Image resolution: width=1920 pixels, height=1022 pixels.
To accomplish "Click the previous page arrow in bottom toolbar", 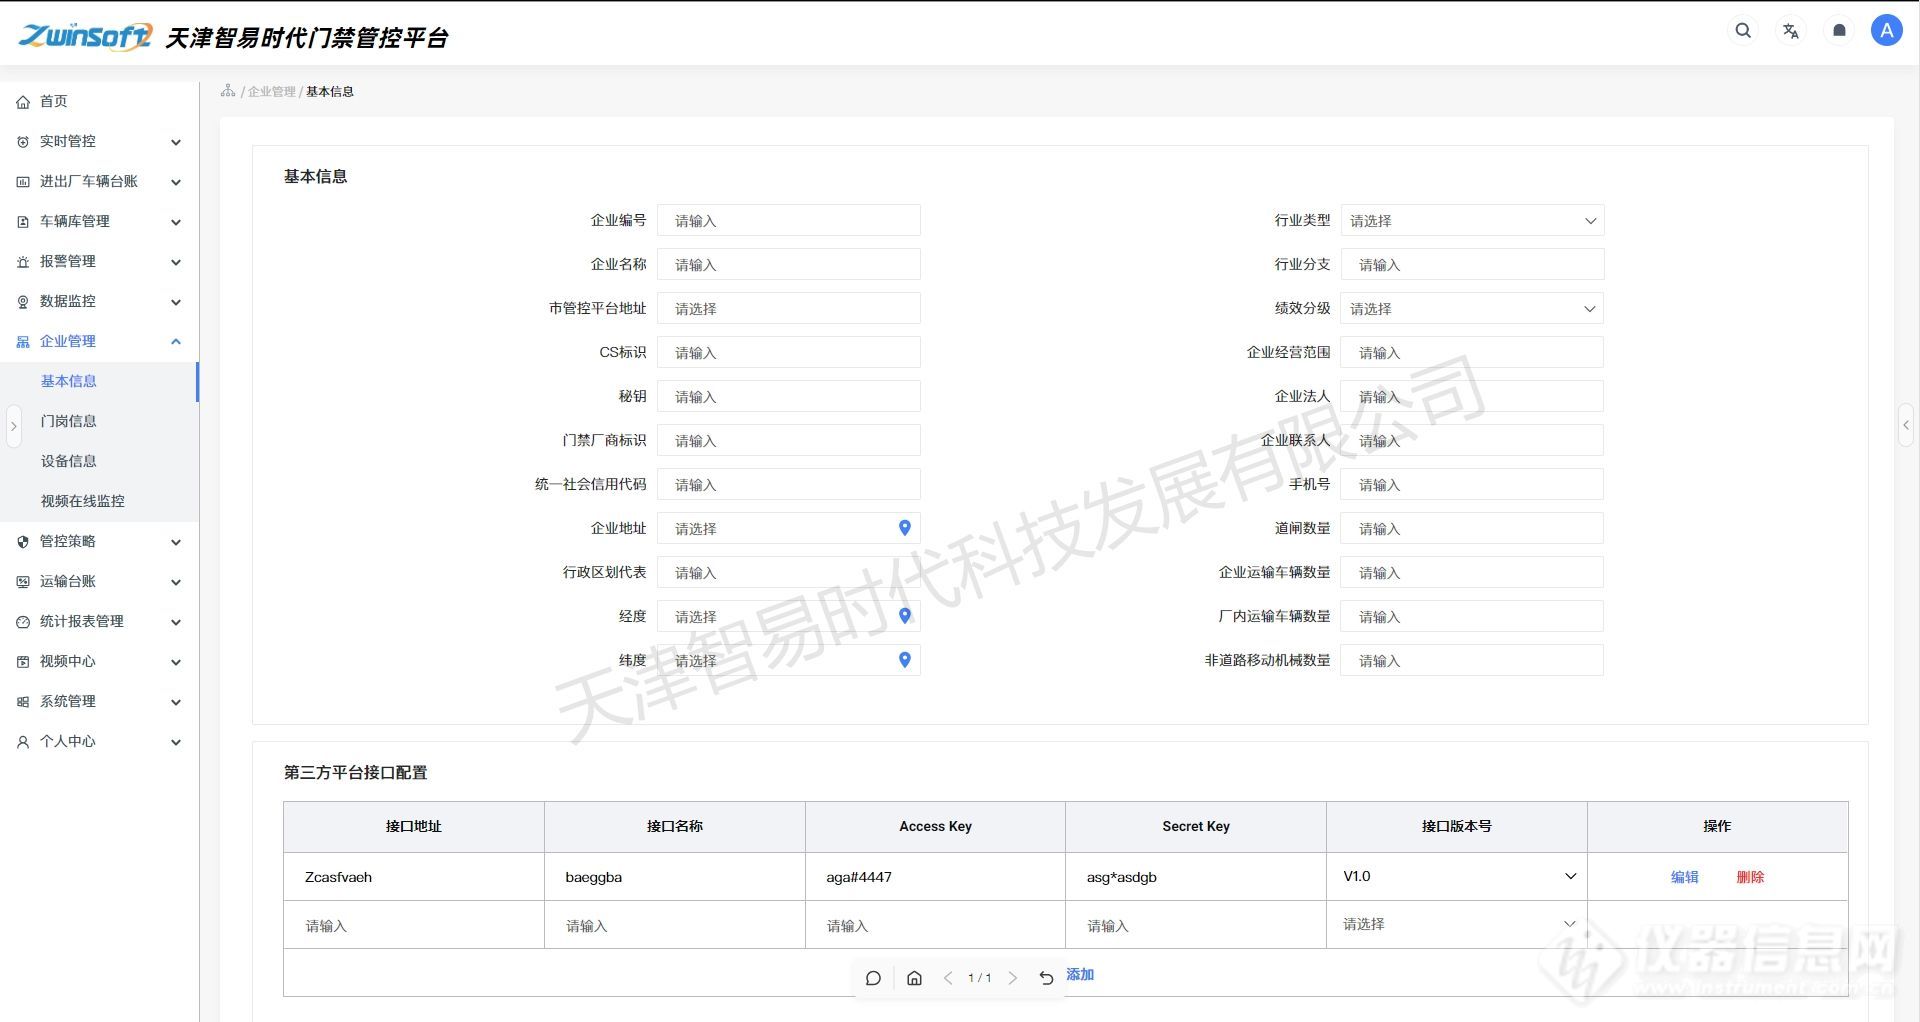I will 948,978.
